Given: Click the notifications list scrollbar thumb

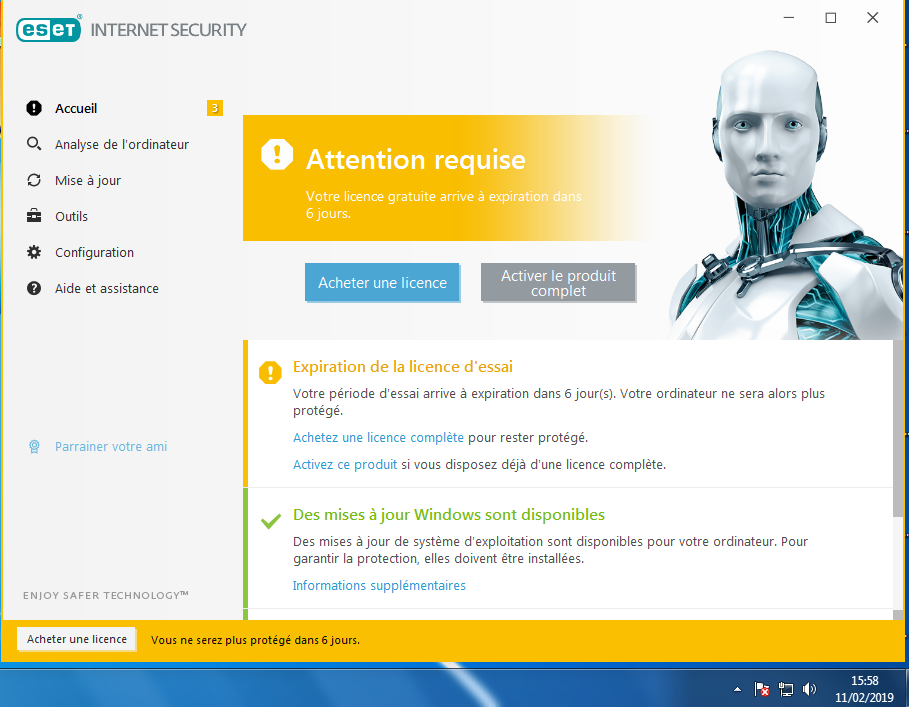Looking at the screenshot, I should (898, 429).
